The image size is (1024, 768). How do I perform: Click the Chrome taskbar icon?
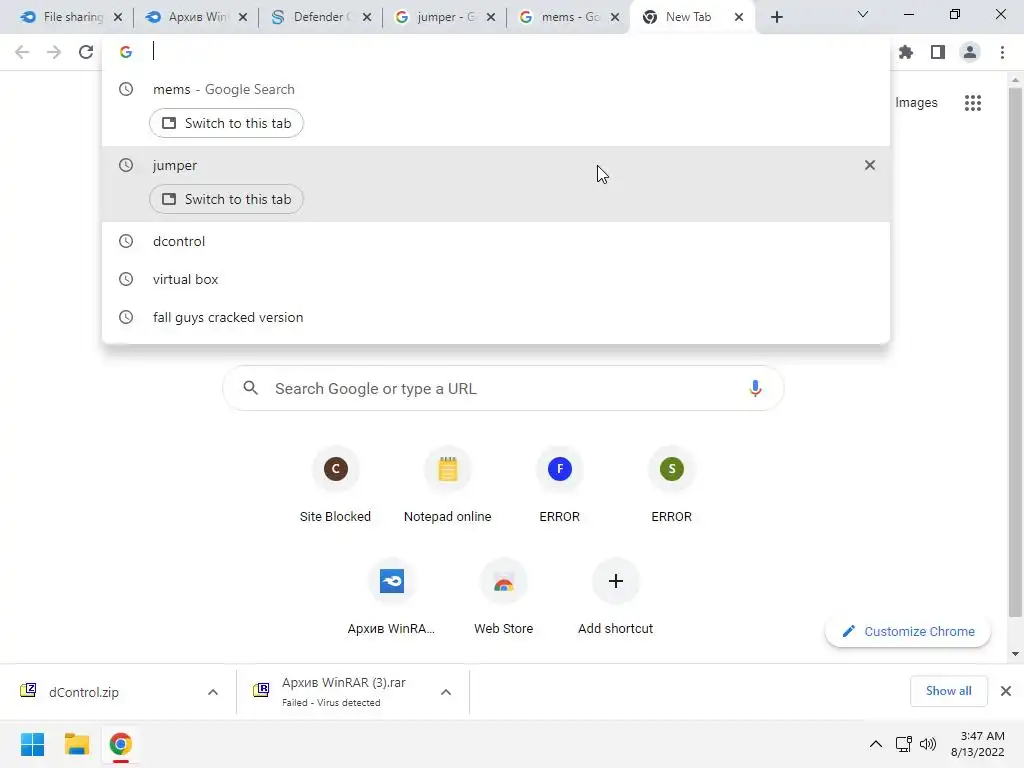pos(120,744)
